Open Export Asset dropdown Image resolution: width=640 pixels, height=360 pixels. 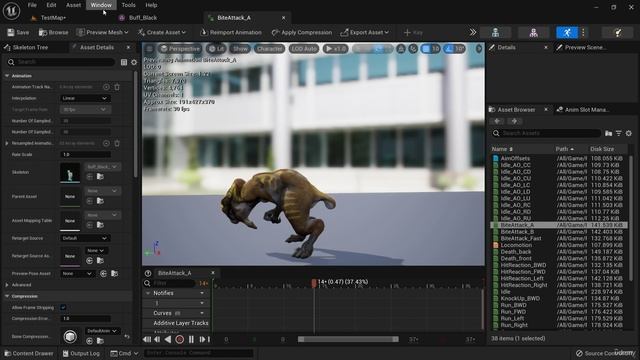point(365,32)
